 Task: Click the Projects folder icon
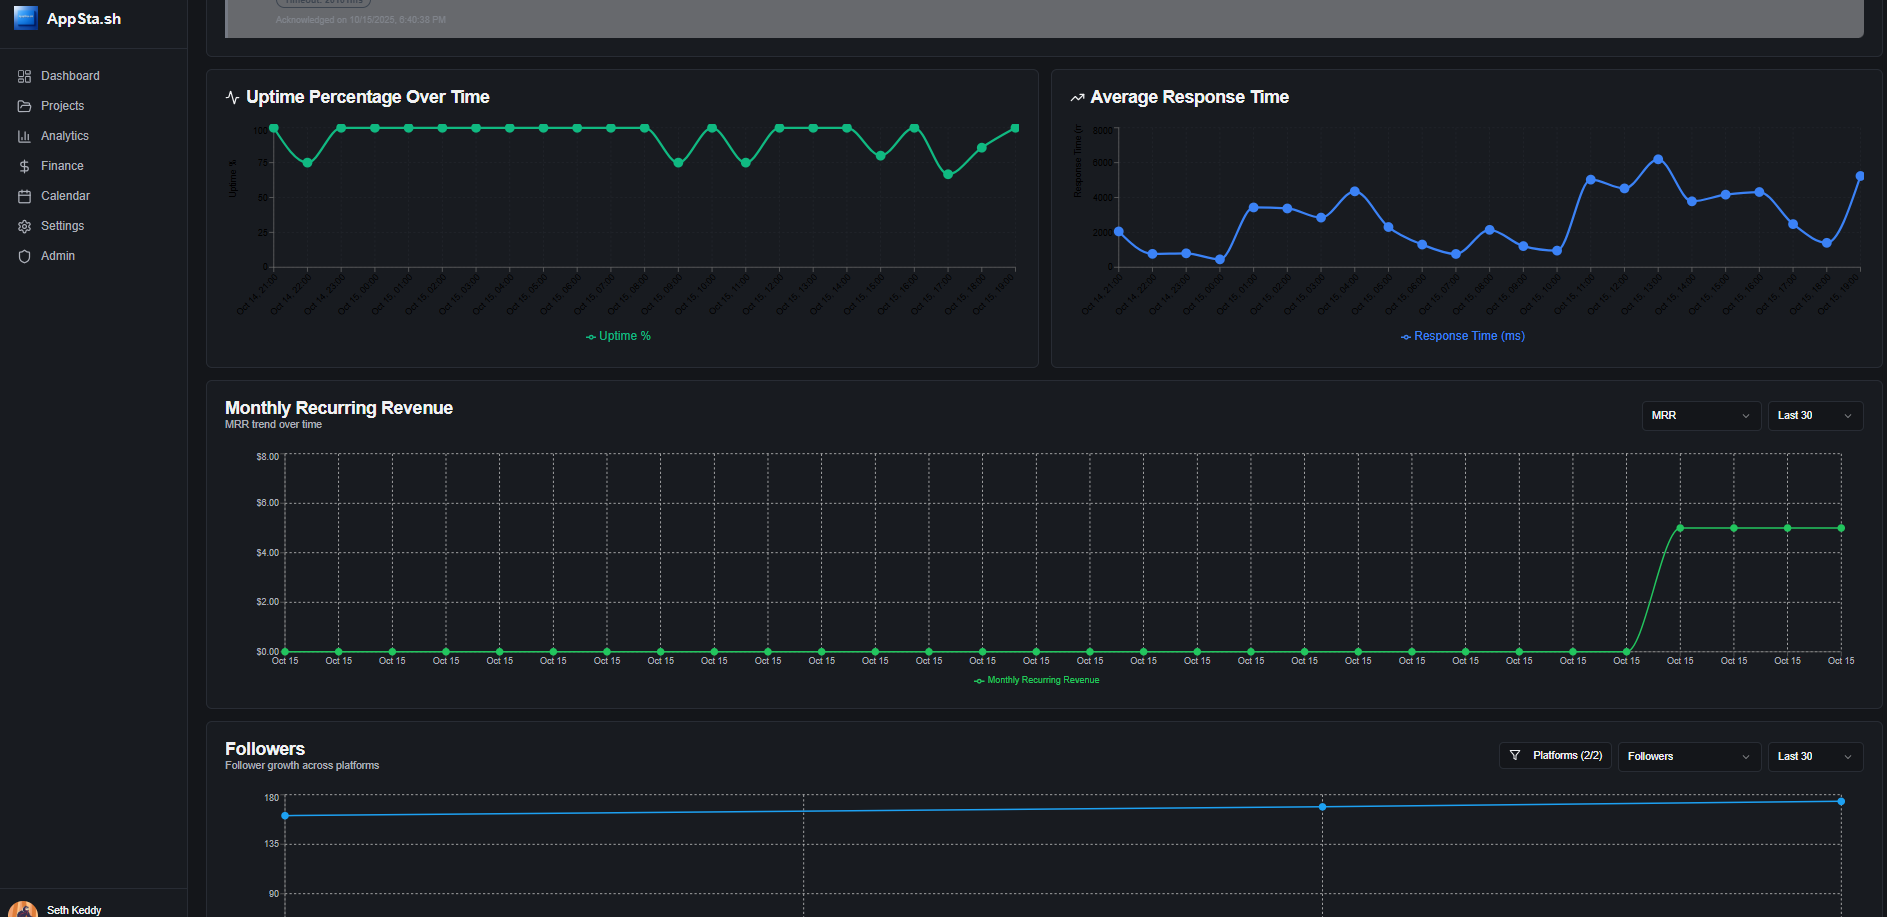(x=24, y=106)
